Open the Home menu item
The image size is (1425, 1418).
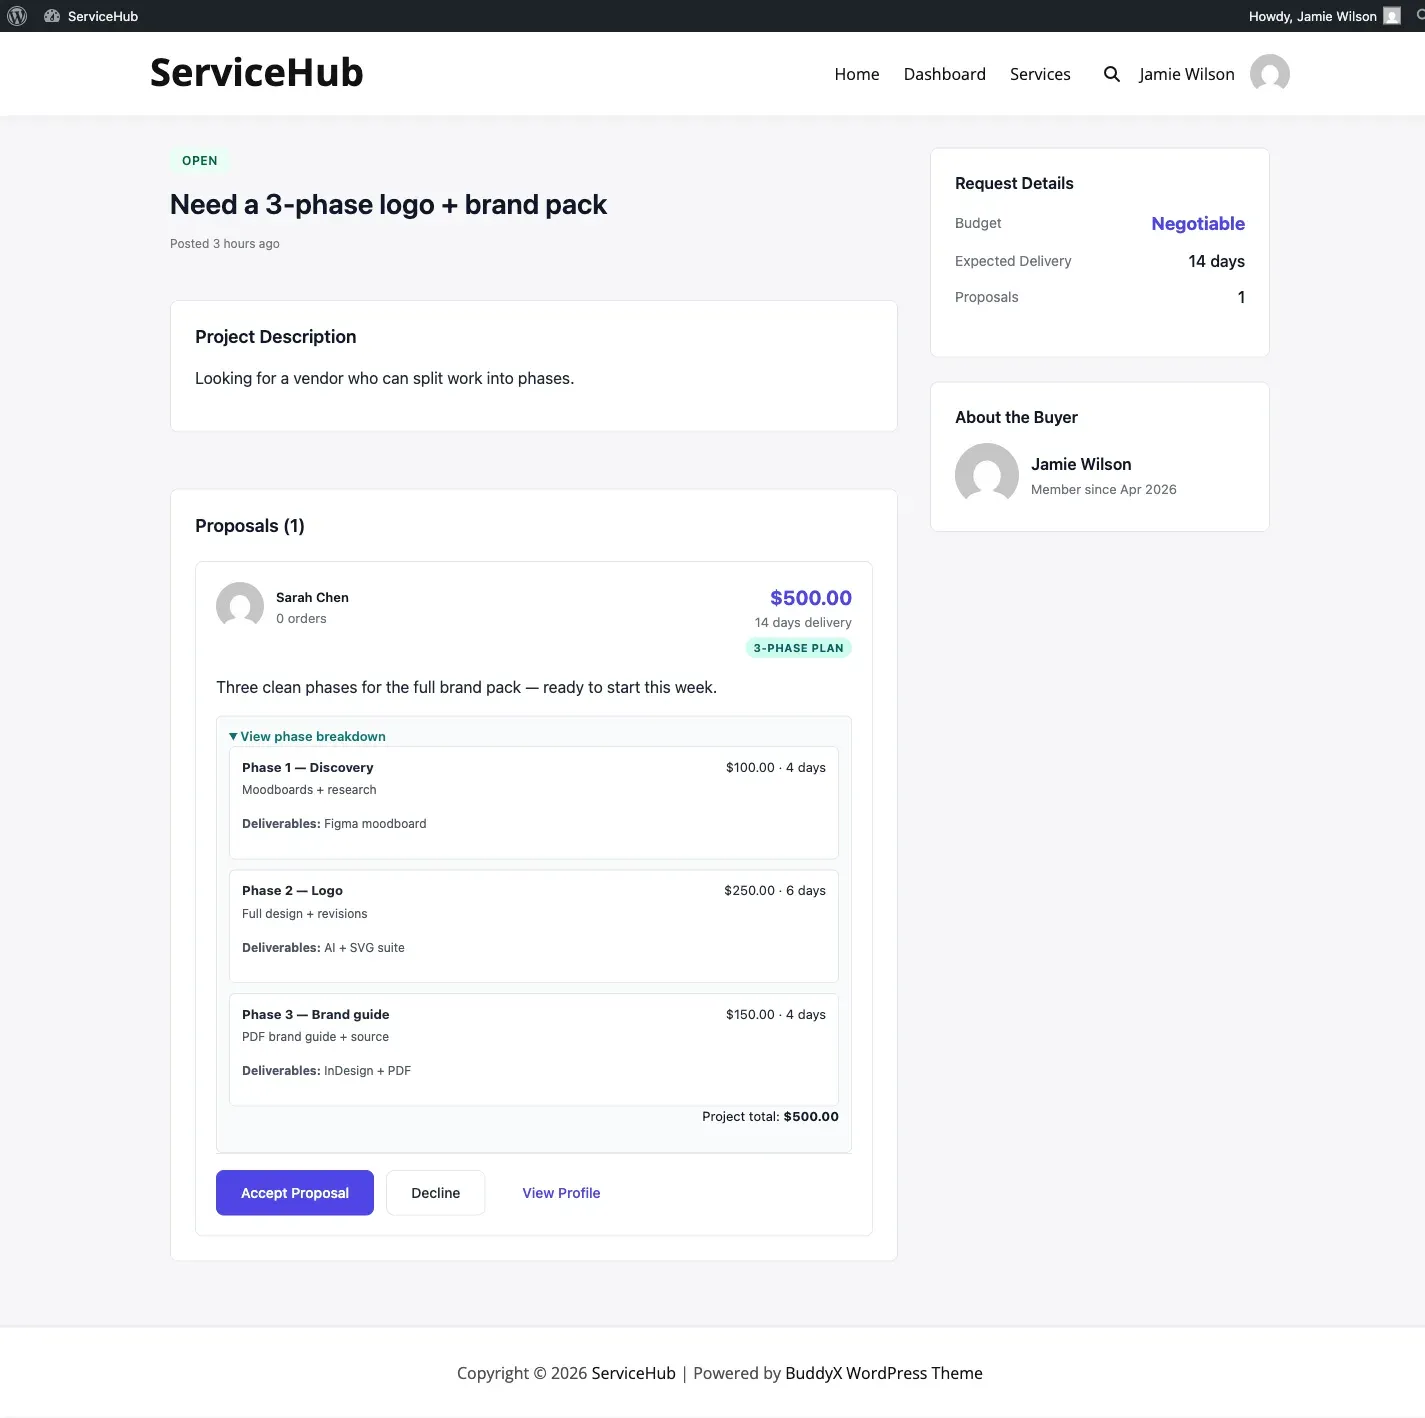pyautogui.click(x=857, y=74)
